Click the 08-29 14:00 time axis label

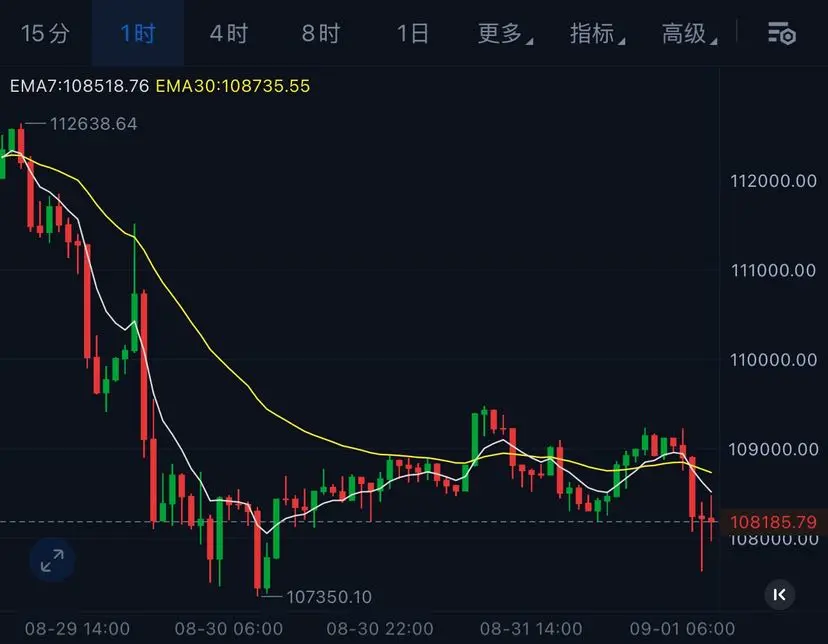pos(77,629)
